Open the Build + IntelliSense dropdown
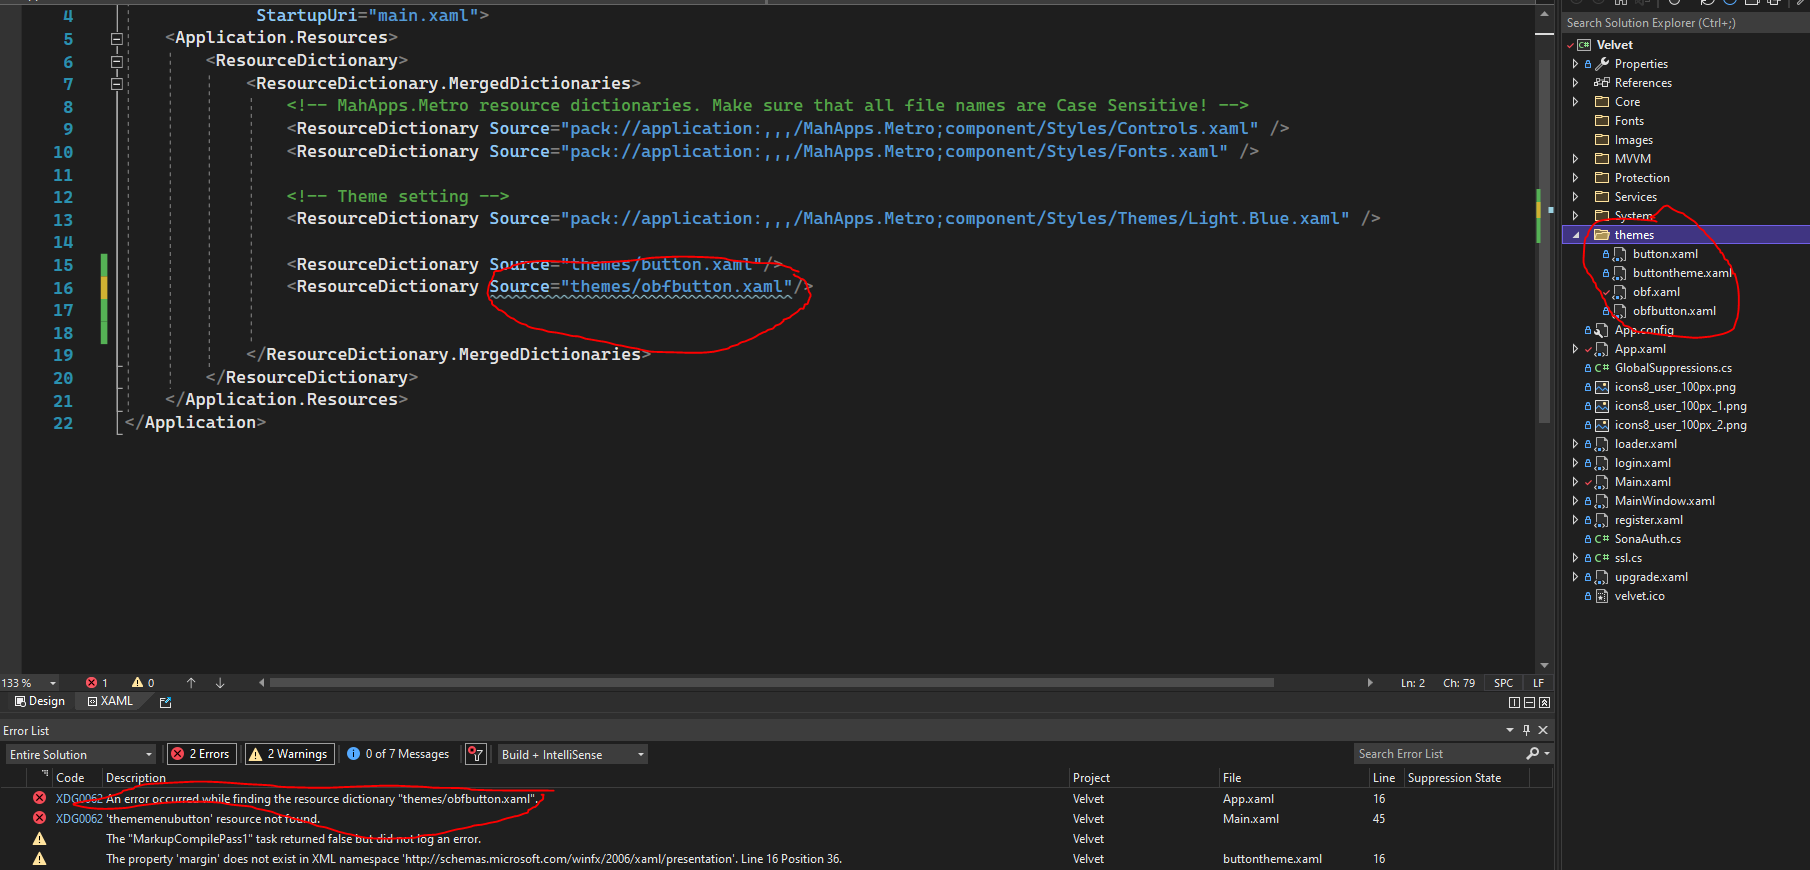This screenshot has height=870, width=1810. pos(573,754)
